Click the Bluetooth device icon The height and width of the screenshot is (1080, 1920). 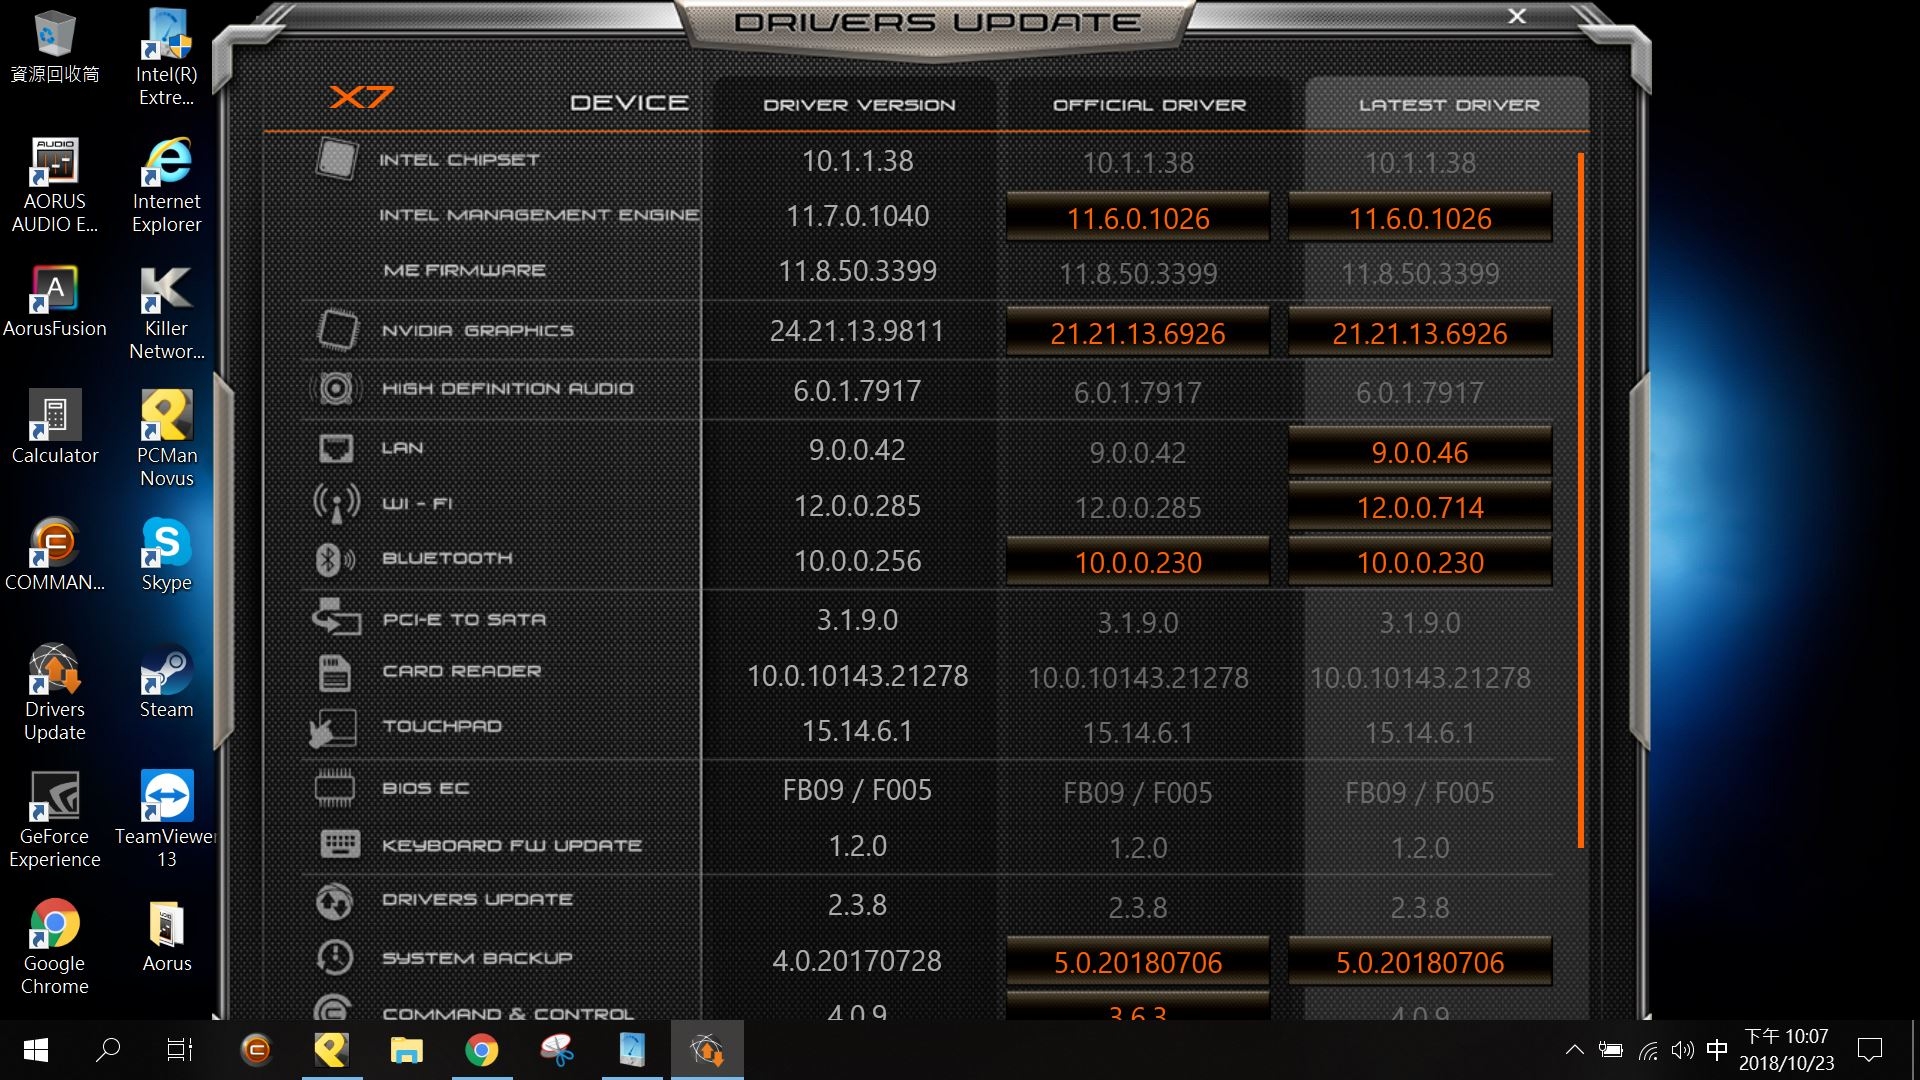tap(334, 559)
